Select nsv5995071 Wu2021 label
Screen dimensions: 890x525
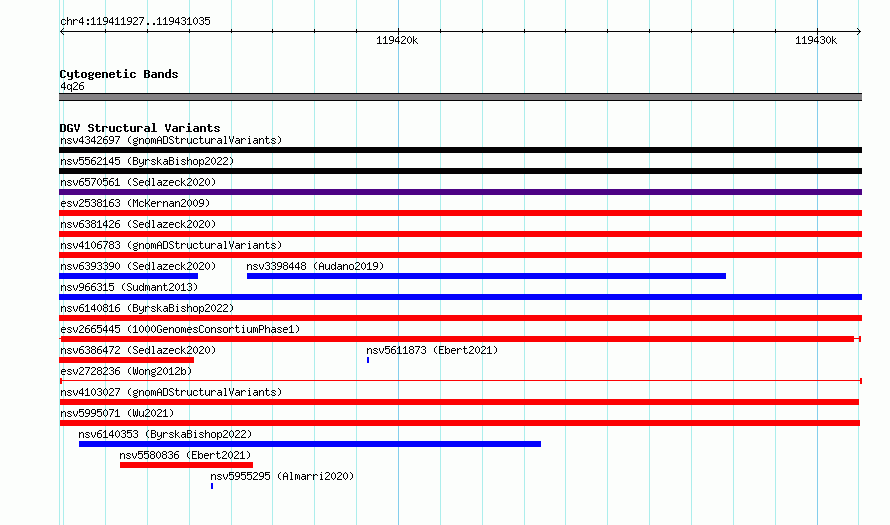point(117,413)
